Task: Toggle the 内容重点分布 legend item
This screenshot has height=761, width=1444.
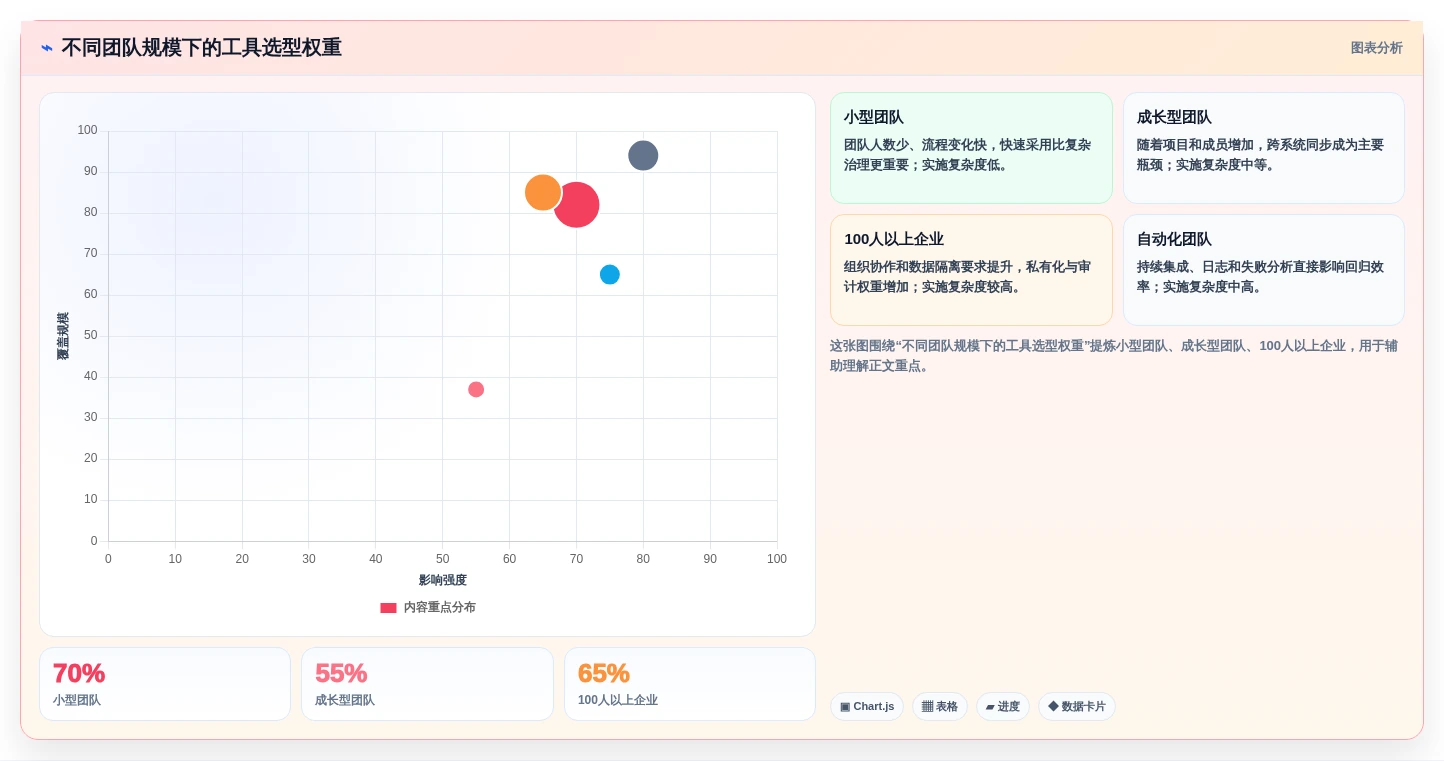Action: [x=428, y=607]
